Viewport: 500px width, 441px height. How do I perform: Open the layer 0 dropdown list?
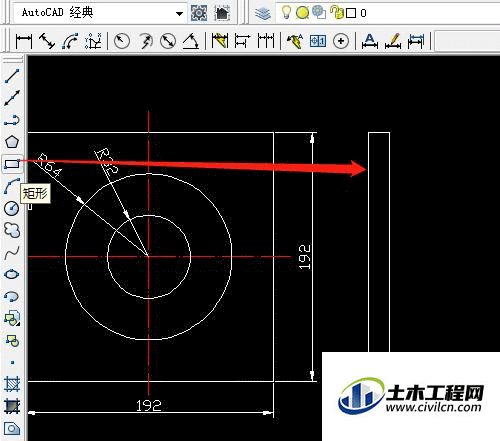coord(388,13)
